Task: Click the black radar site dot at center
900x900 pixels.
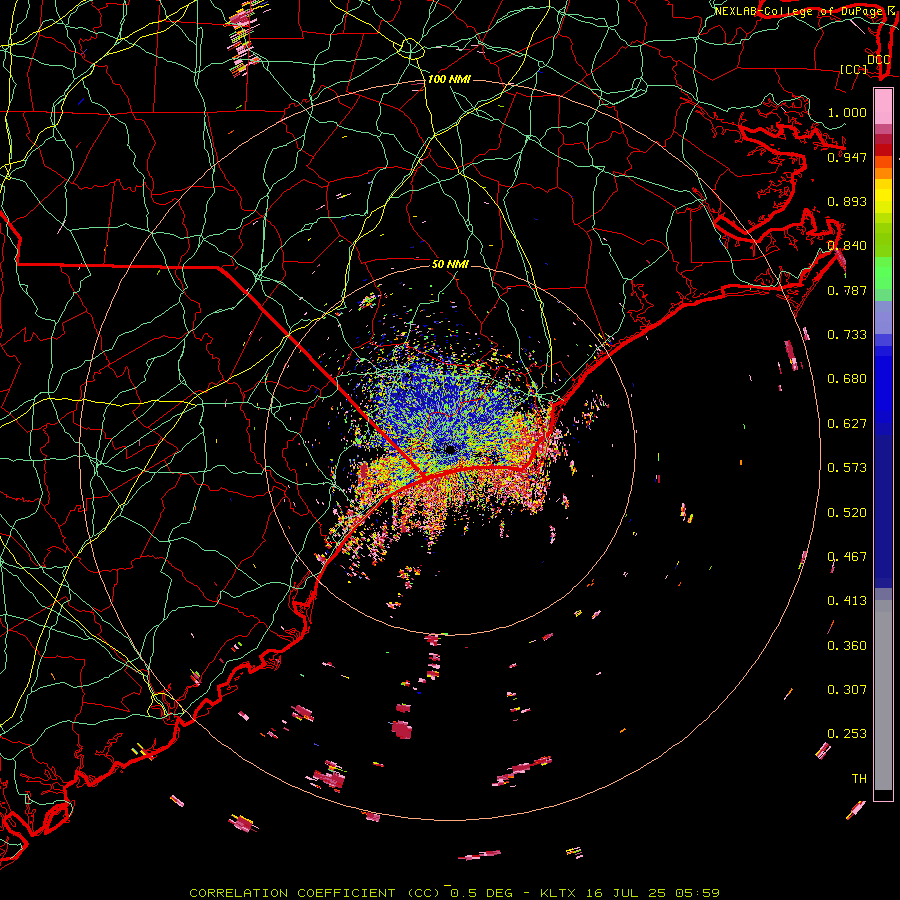Action: coord(450,449)
